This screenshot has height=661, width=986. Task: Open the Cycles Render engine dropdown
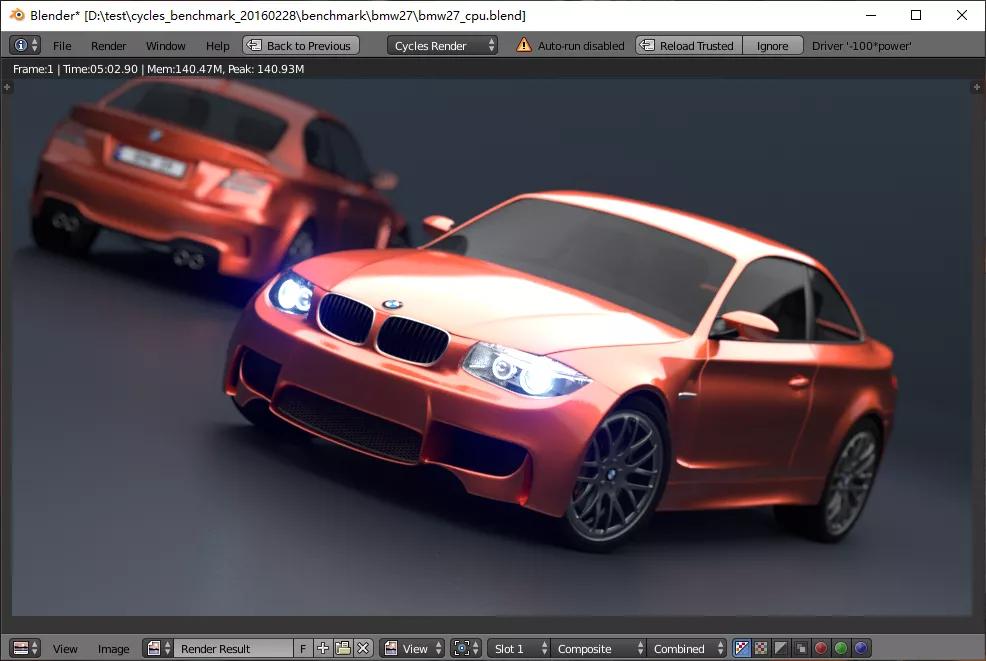[442, 45]
